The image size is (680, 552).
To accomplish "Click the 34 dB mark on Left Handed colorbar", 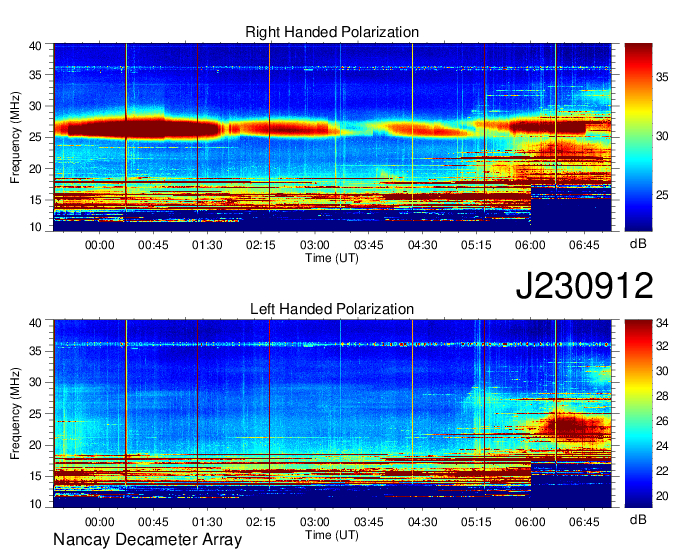I will click(x=662, y=323).
